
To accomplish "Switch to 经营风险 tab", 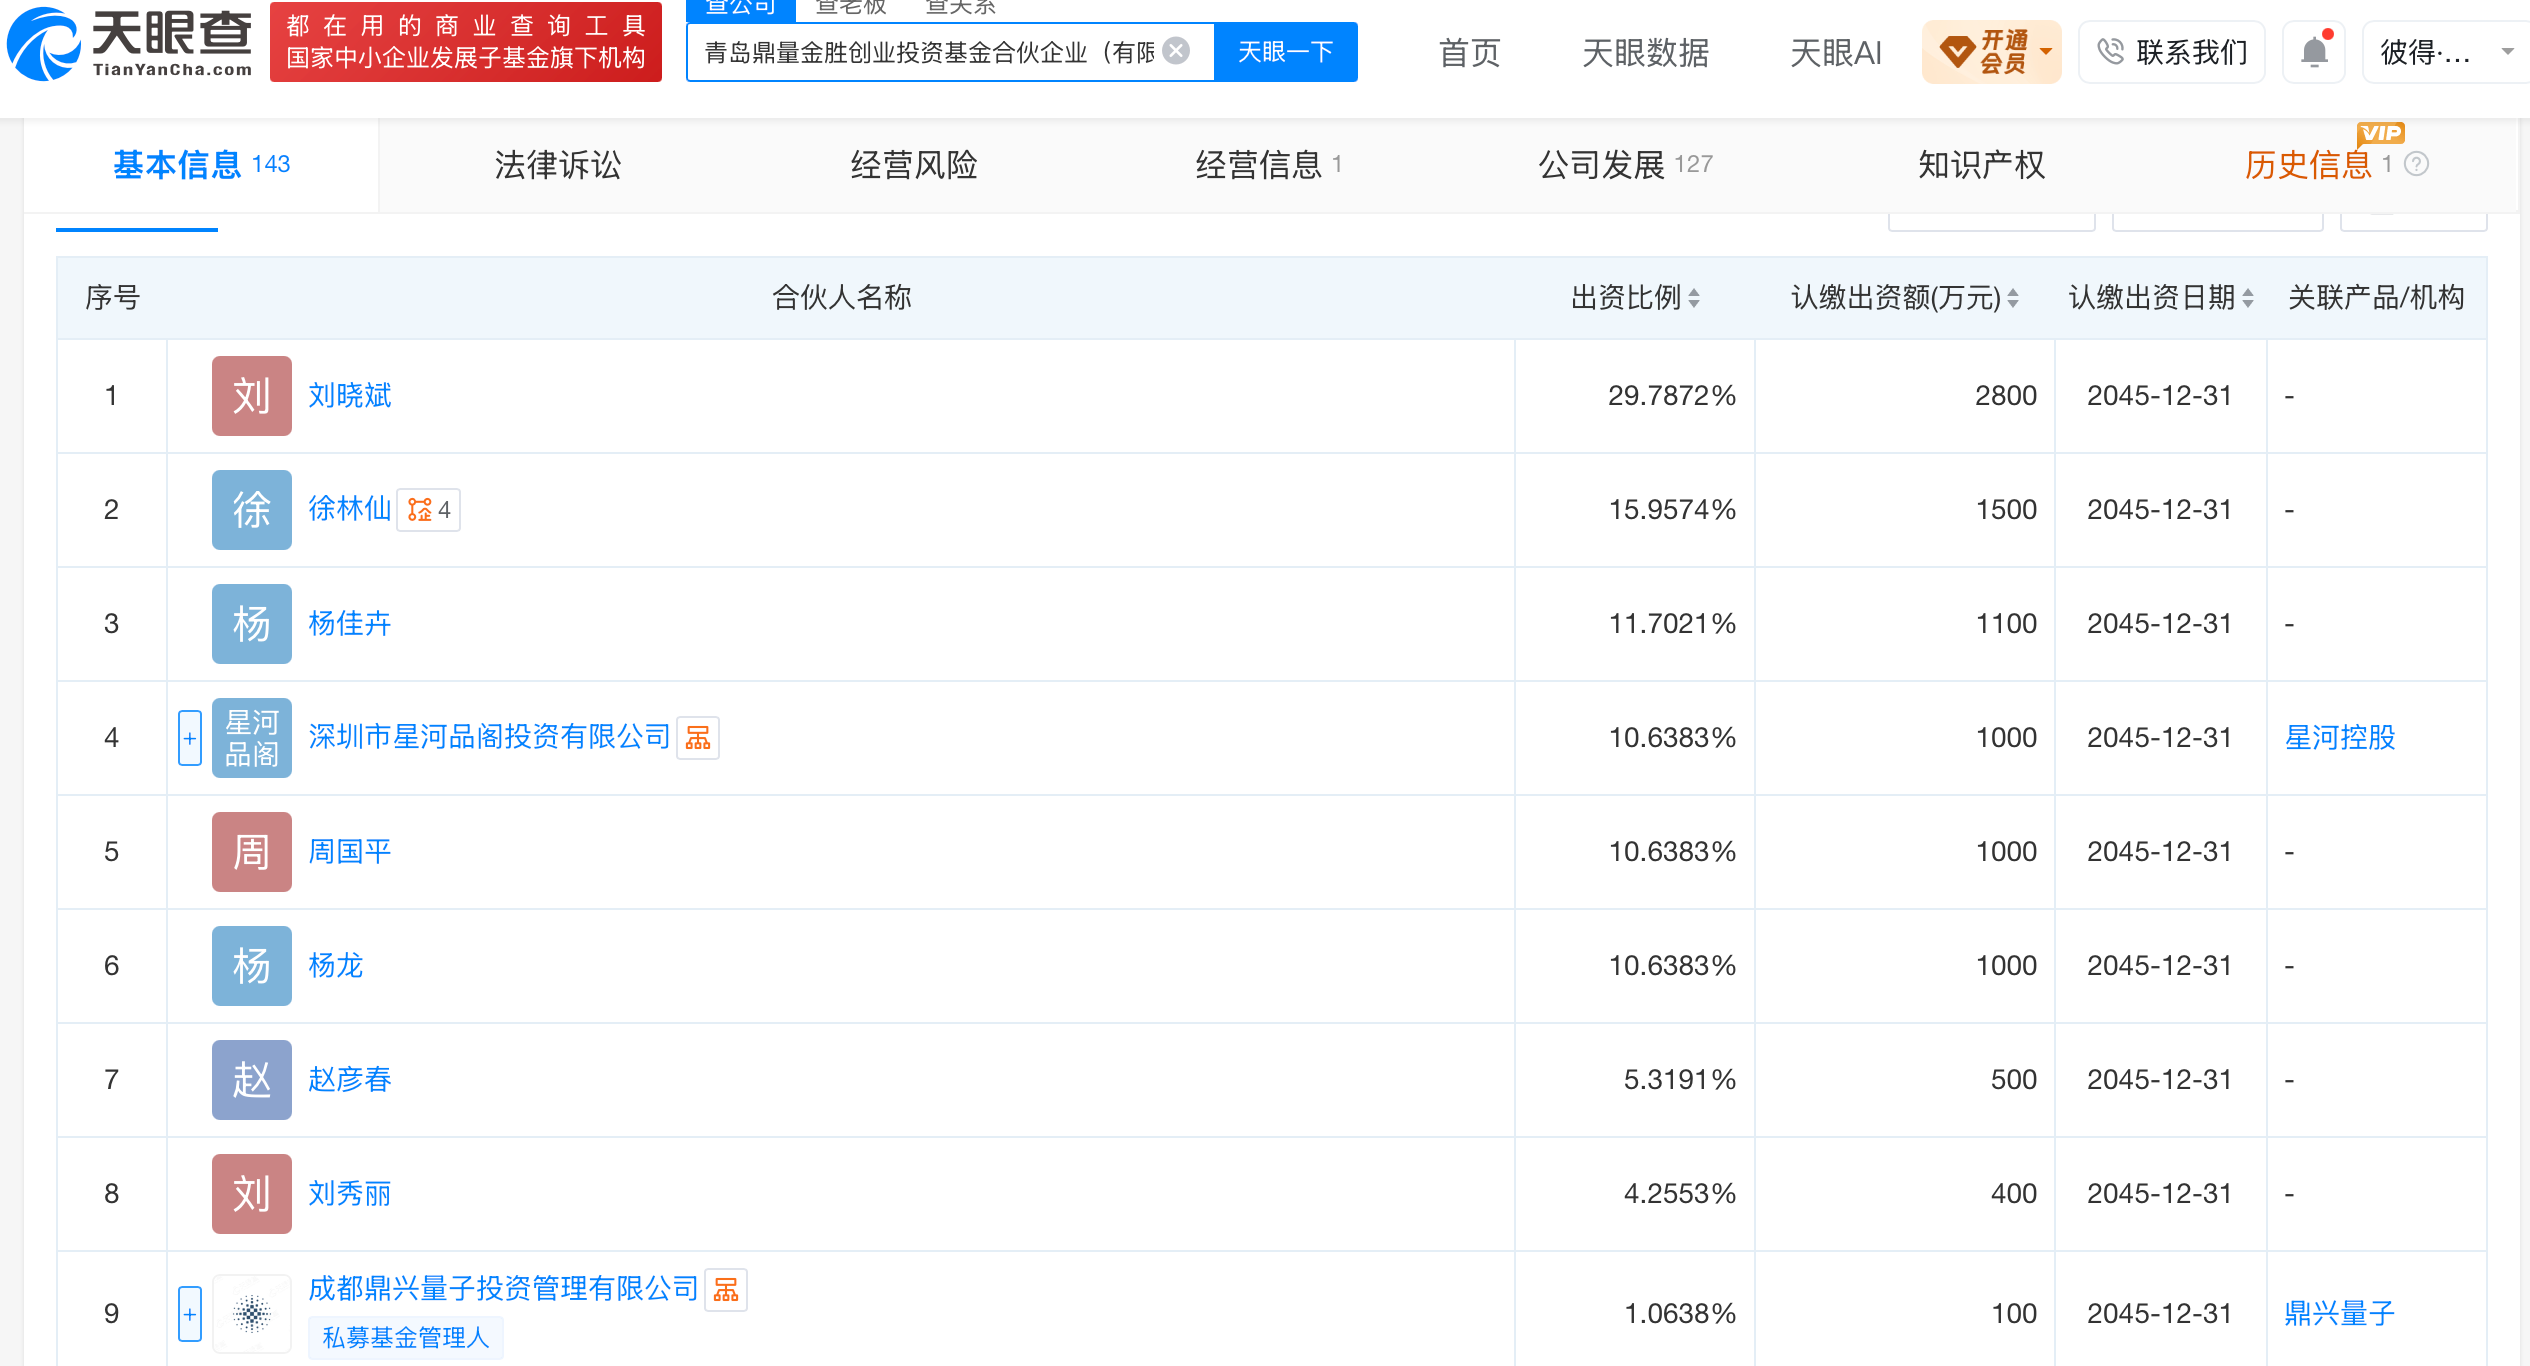I will [x=913, y=165].
